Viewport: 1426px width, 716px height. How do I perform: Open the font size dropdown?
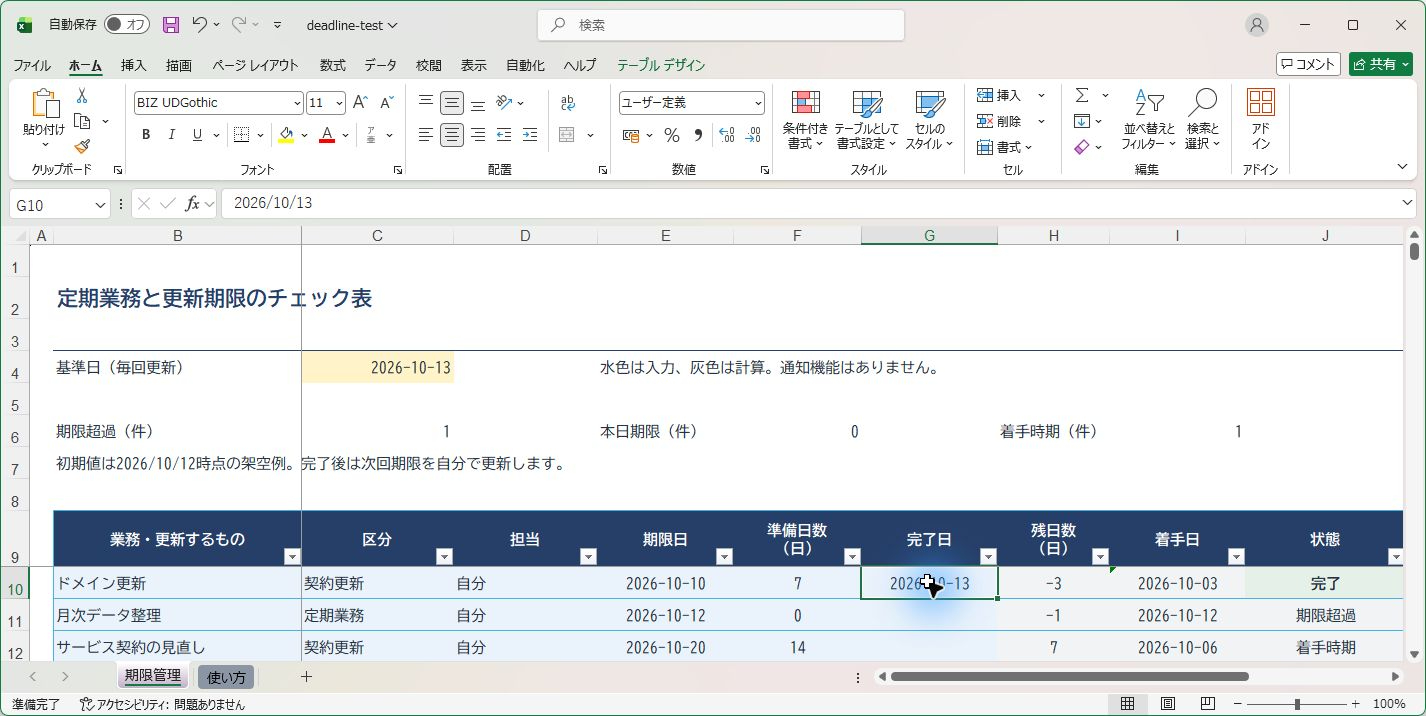(339, 103)
